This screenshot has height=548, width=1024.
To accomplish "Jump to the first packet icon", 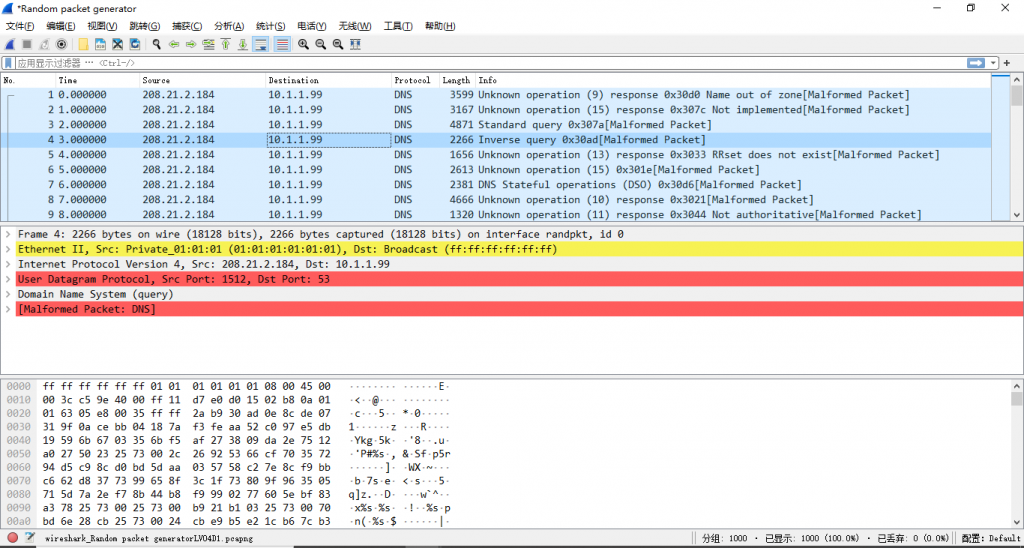I will tap(225, 44).
